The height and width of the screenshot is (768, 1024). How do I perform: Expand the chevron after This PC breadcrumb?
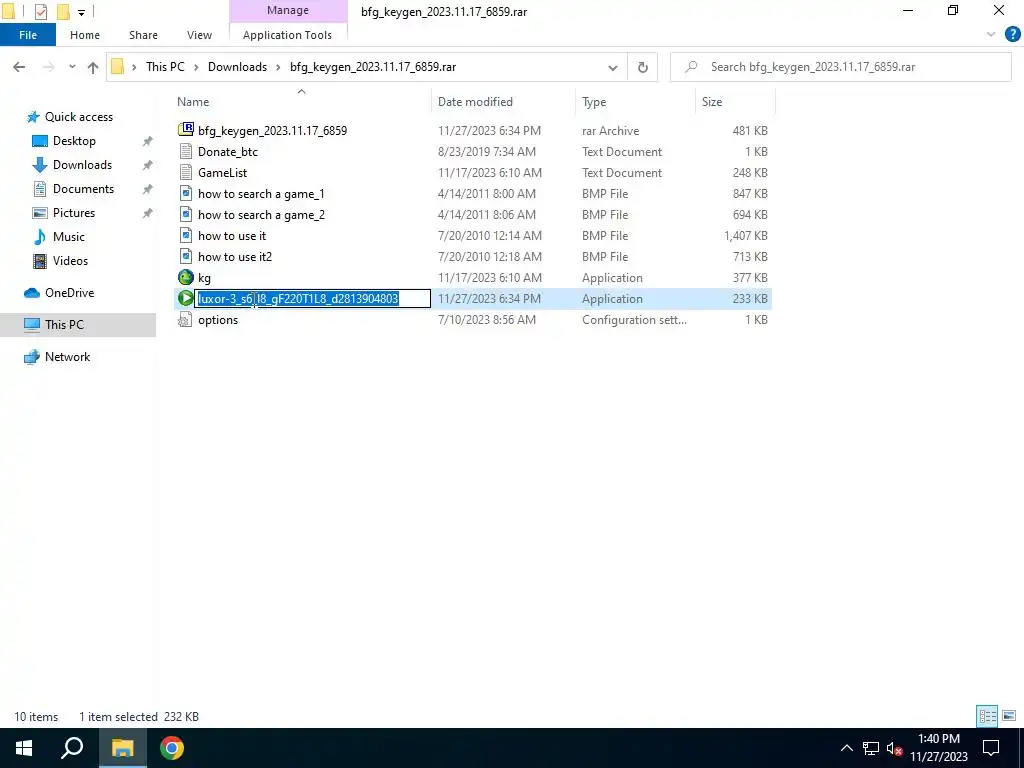[x=196, y=67]
